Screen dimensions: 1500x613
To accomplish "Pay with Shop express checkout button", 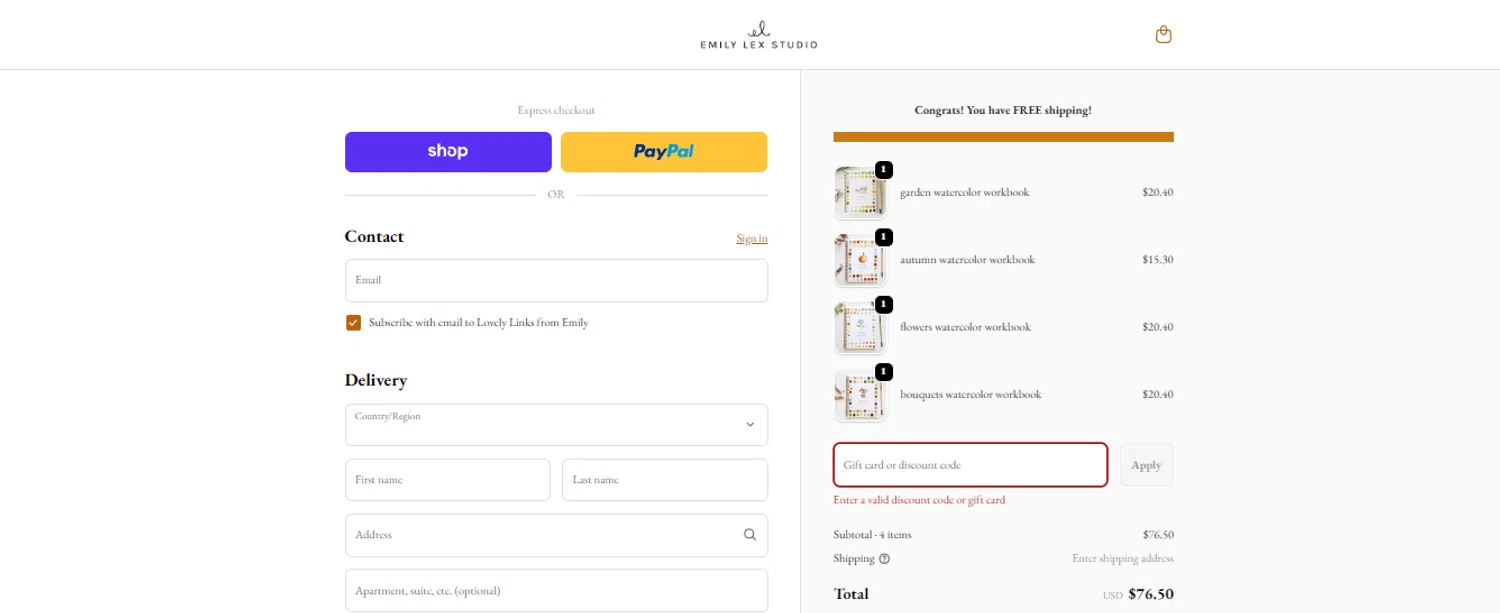I will click(448, 152).
